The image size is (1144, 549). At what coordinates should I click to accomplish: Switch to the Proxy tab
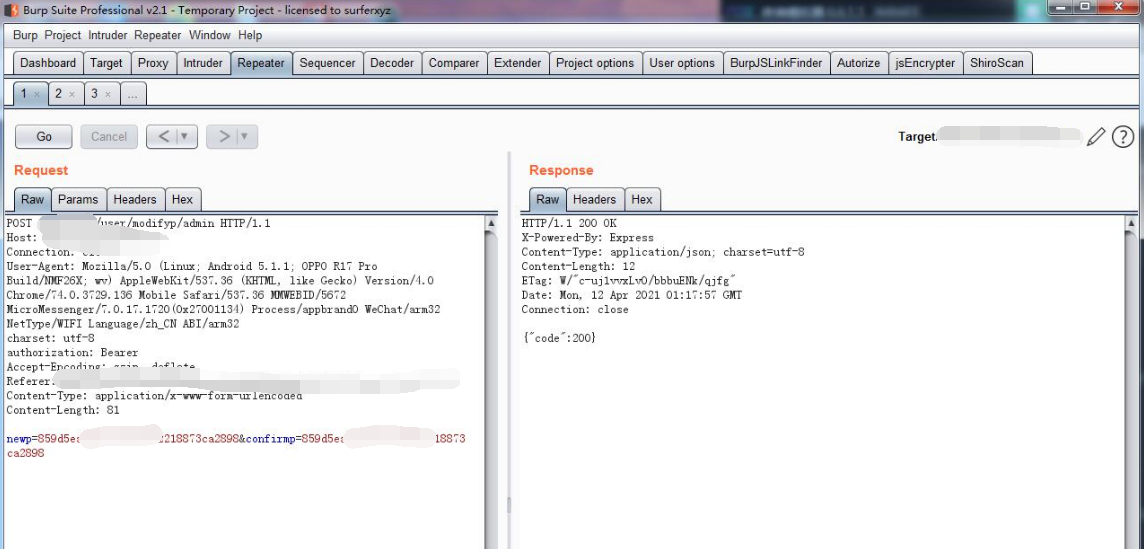153,63
